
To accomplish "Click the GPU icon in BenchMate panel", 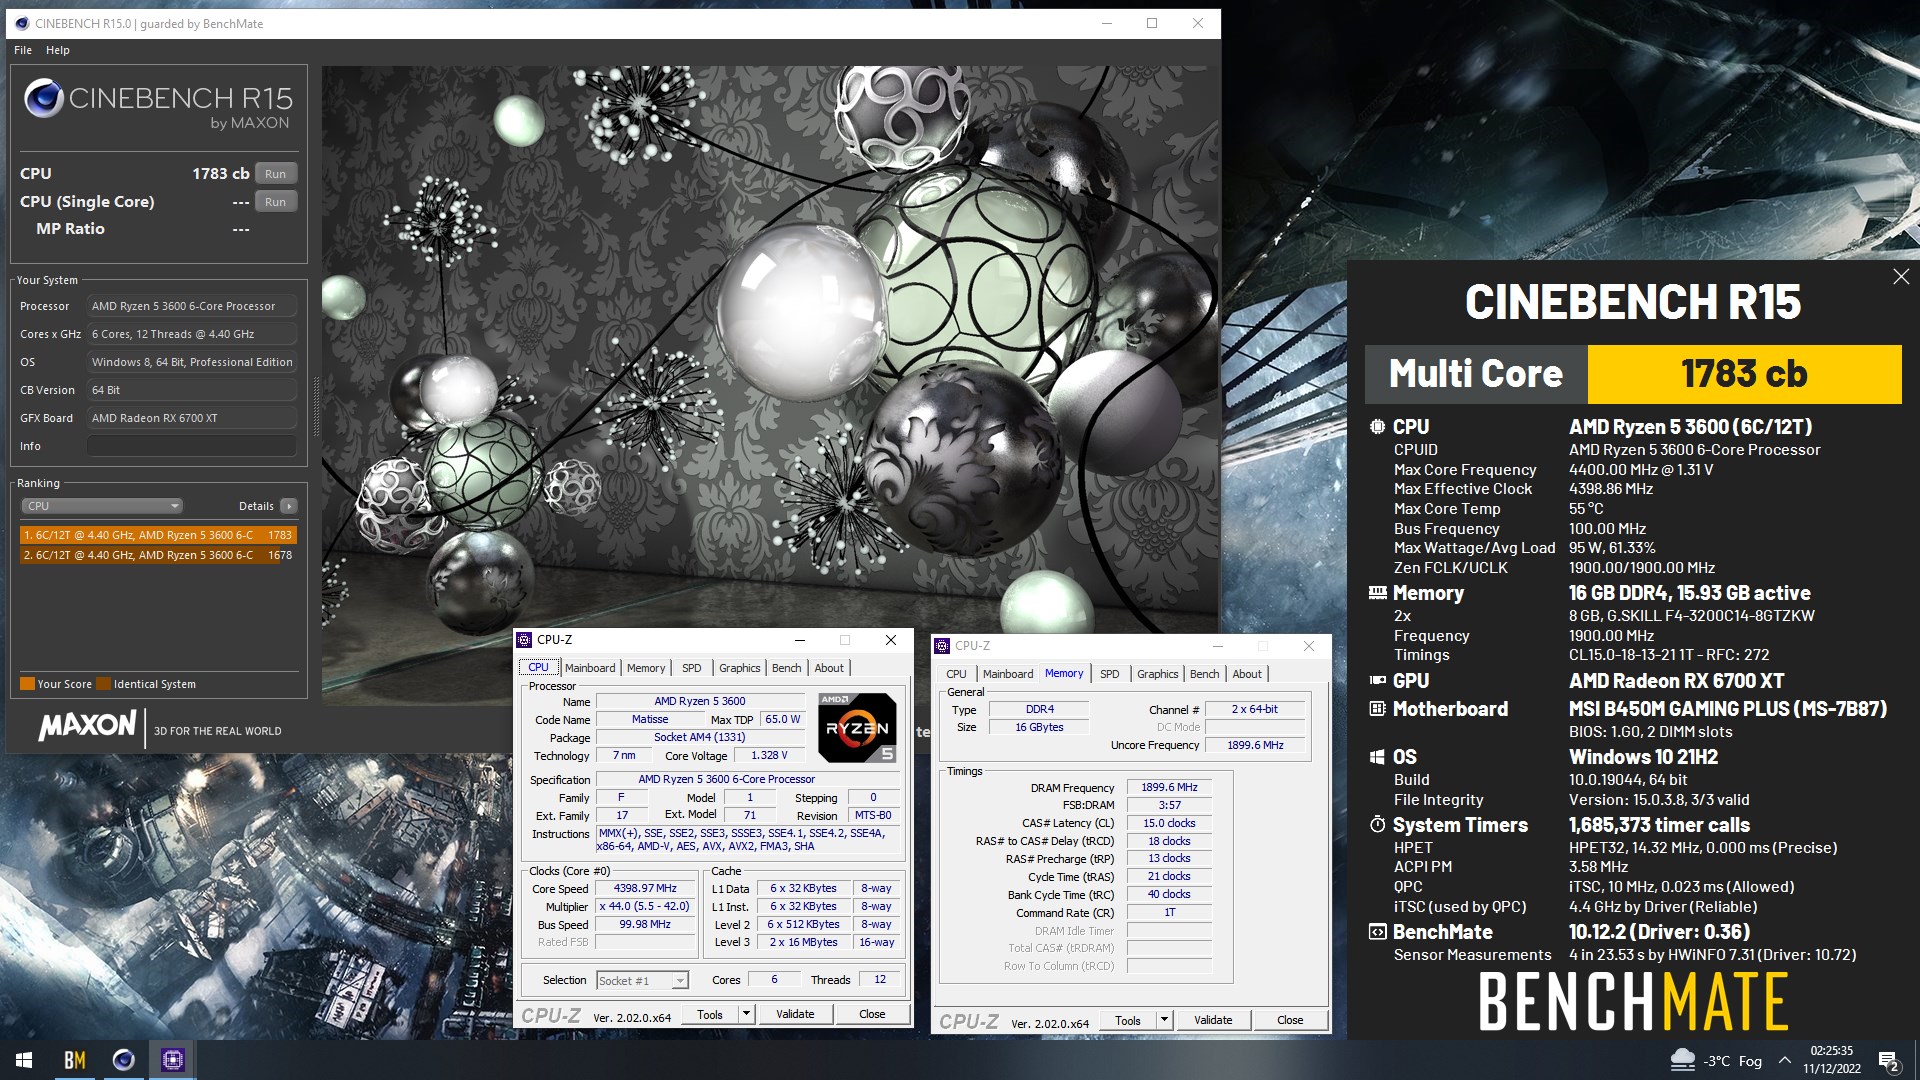I will point(1377,680).
